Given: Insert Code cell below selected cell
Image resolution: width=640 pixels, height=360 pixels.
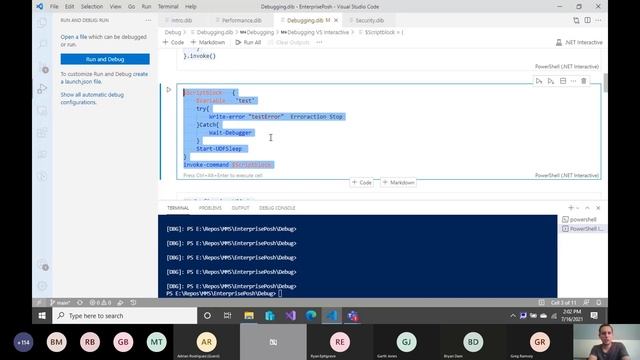Looking at the screenshot, I should click(x=362, y=182).
